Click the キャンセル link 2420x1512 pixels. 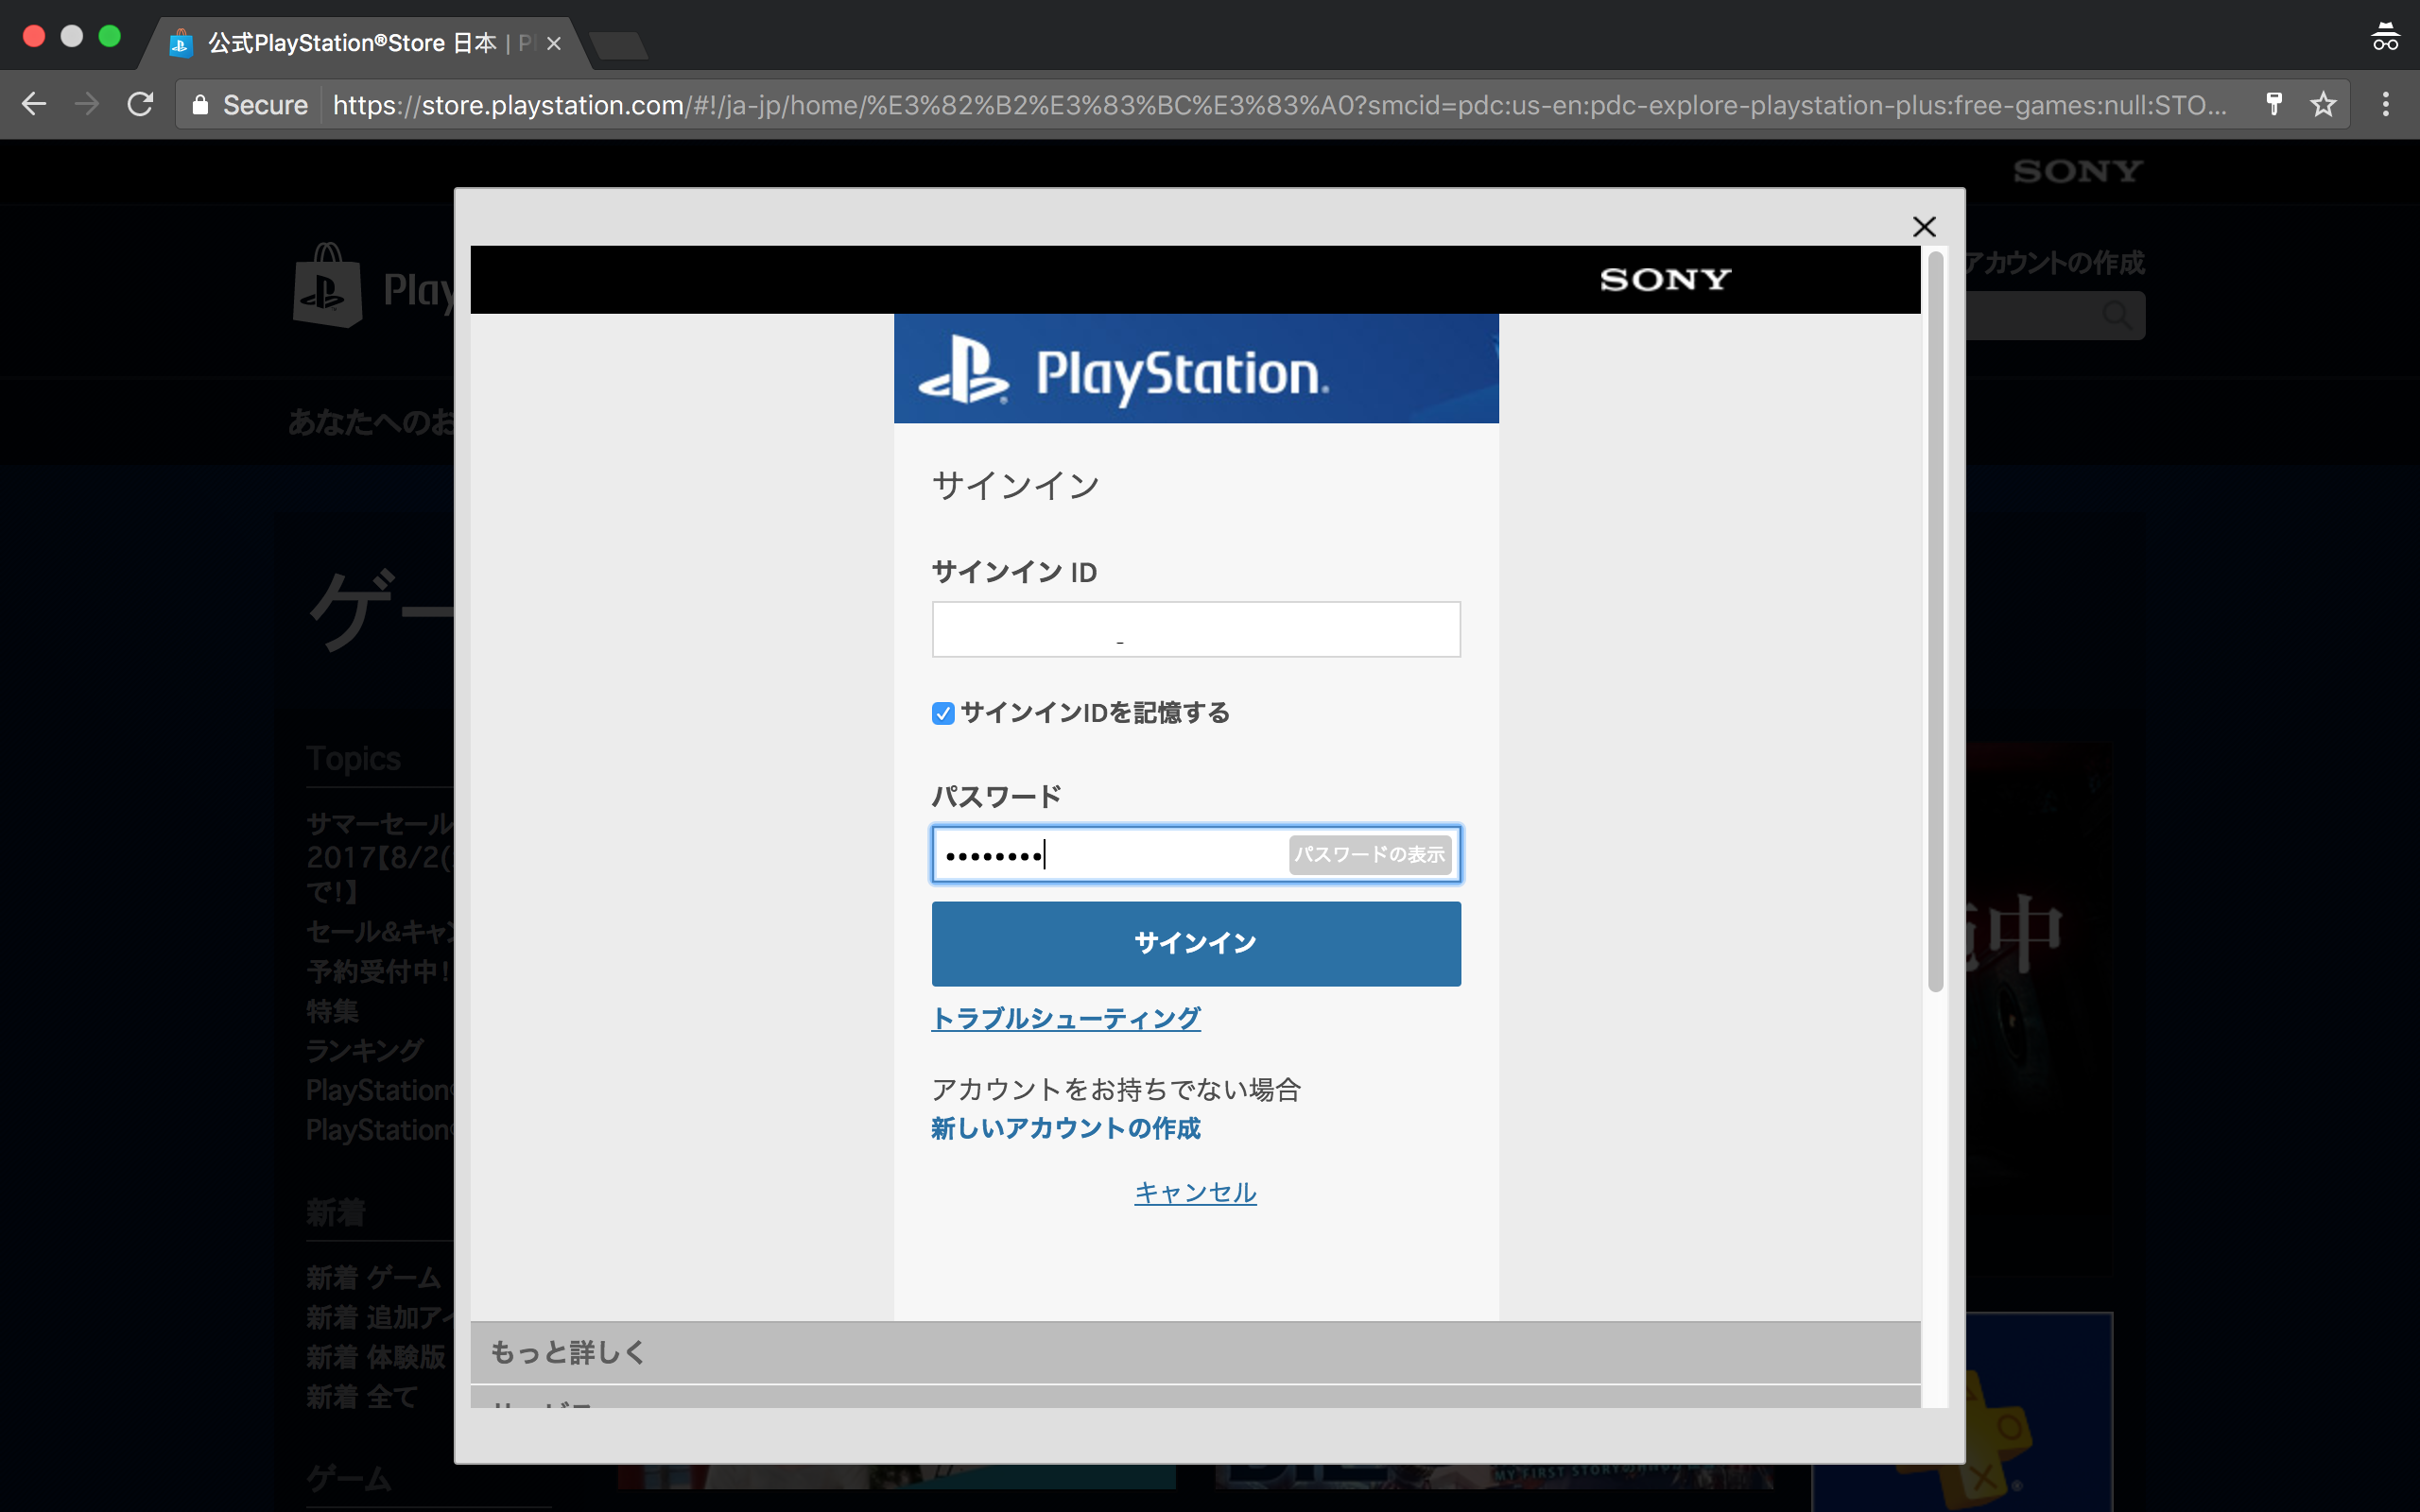click(1195, 1192)
